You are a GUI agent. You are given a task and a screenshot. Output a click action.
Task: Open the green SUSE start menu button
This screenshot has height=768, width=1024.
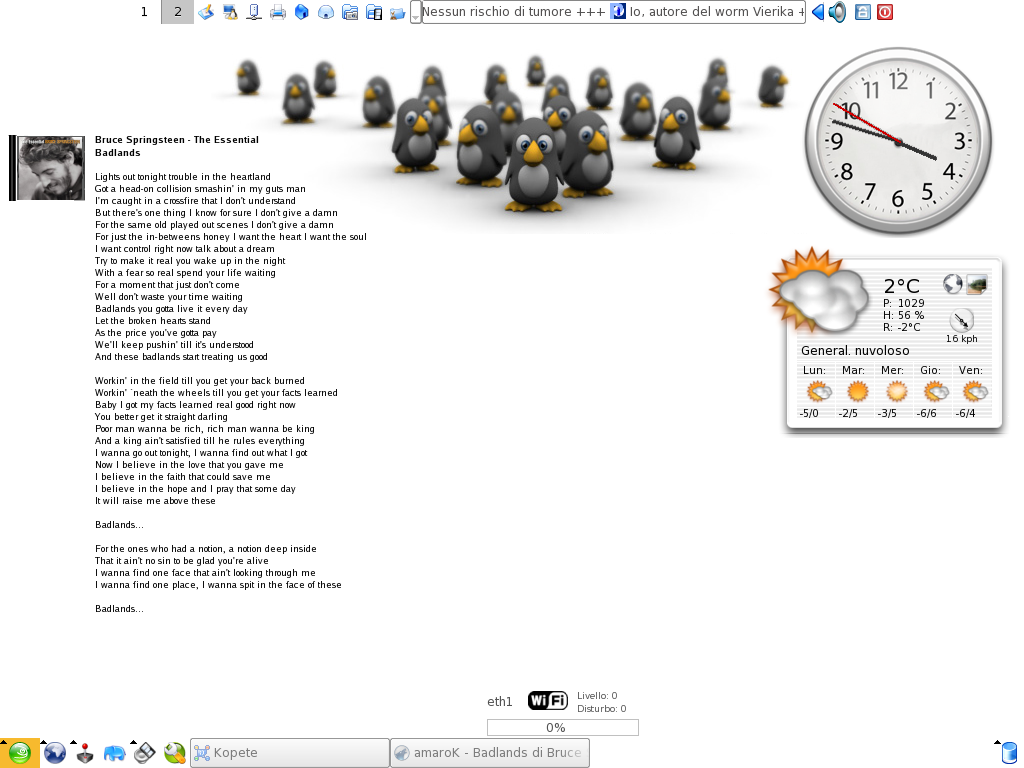click(20, 753)
